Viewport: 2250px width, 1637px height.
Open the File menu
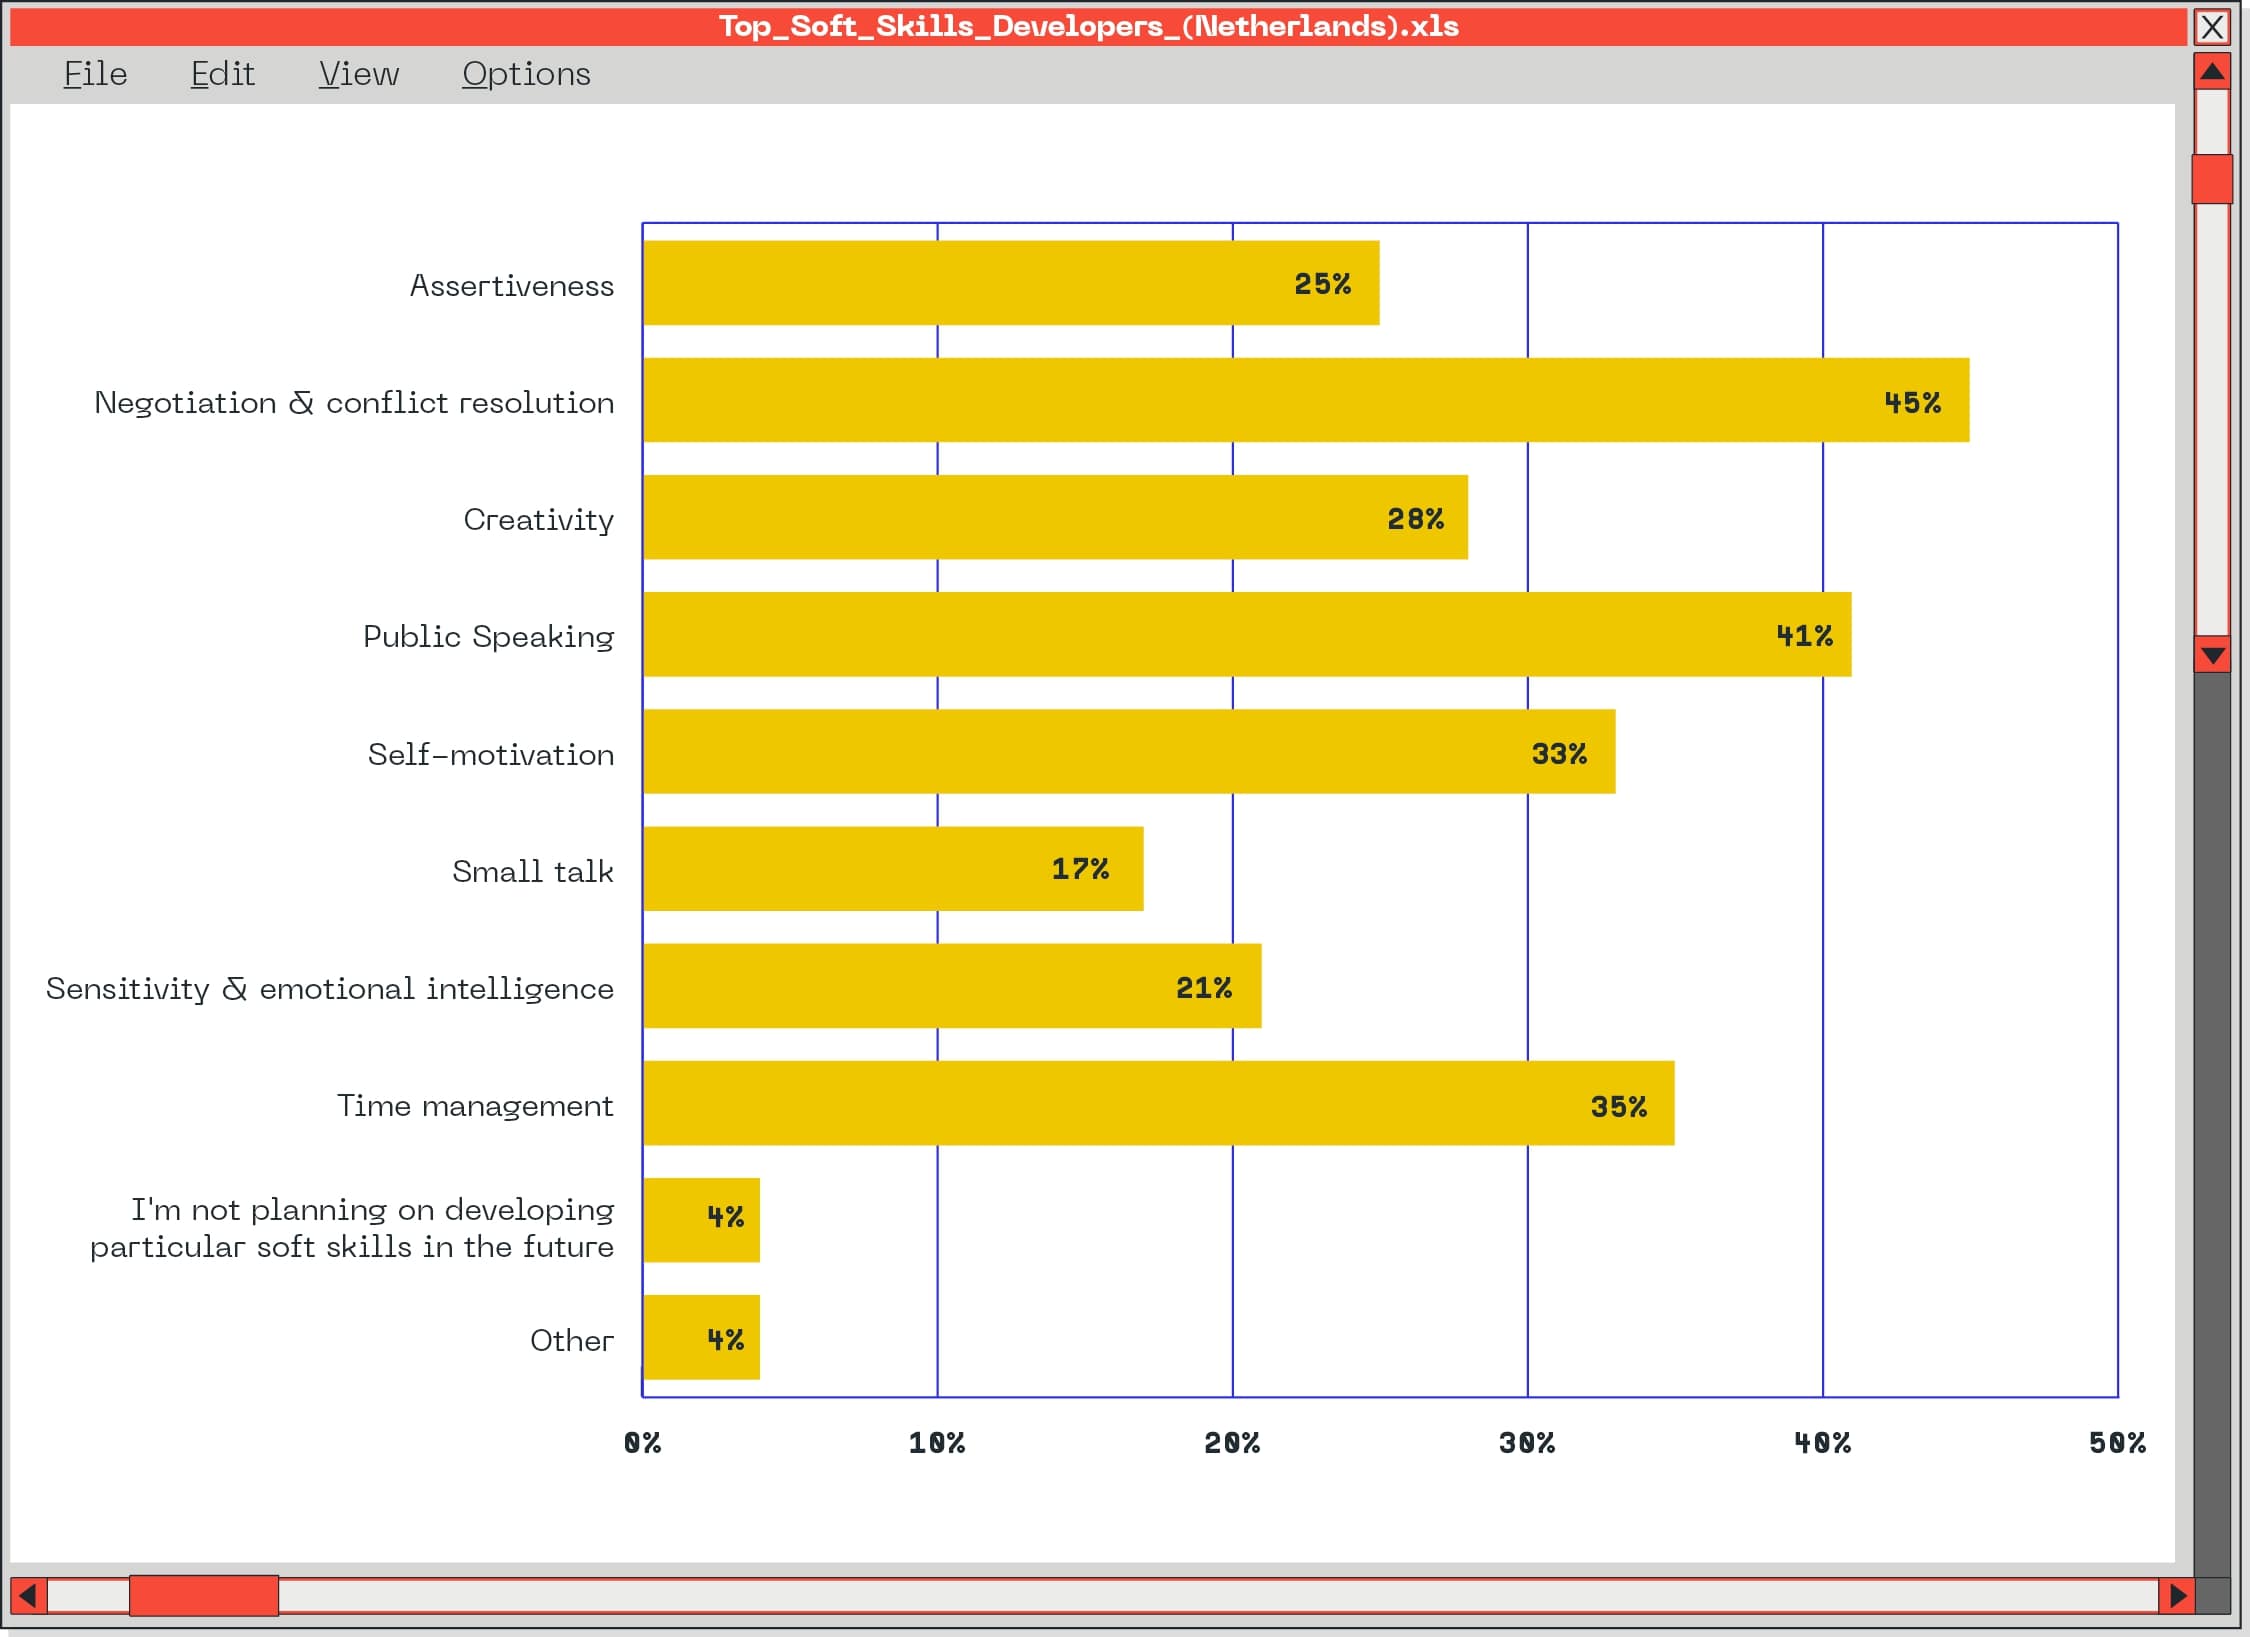coord(95,74)
